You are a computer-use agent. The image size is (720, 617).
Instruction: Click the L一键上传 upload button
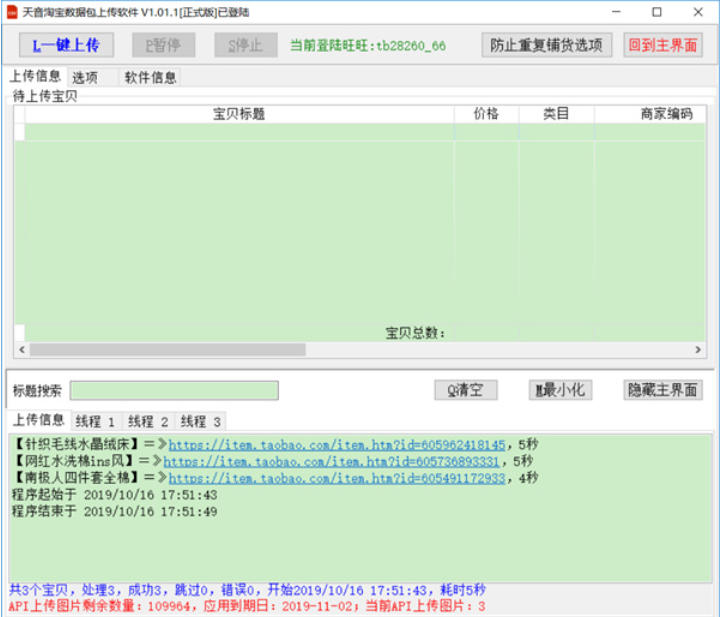[66, 45]
